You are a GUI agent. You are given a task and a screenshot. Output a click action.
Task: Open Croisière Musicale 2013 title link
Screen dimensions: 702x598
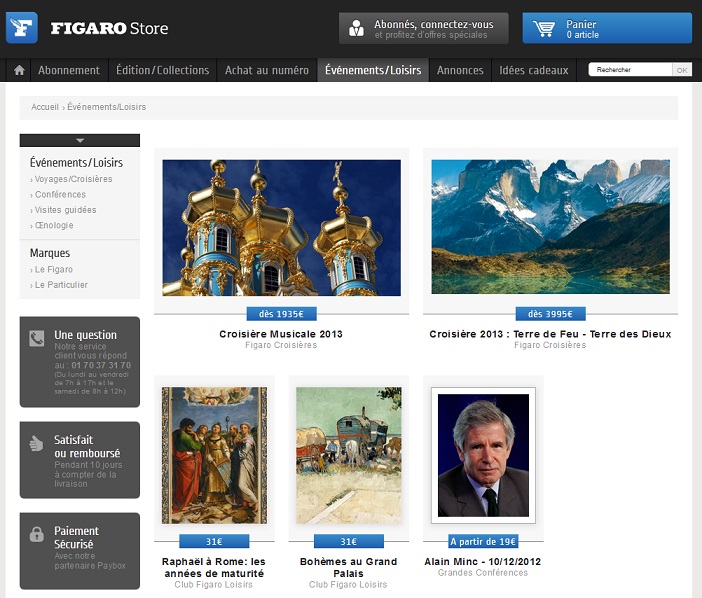click(x=281, y=334)
